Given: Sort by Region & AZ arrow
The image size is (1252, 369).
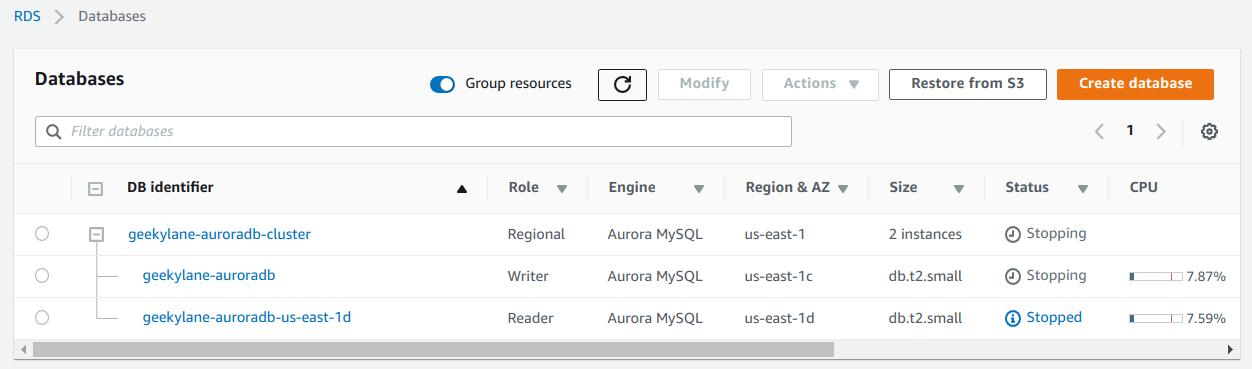Looking at the screenshot, I should 843,188.
